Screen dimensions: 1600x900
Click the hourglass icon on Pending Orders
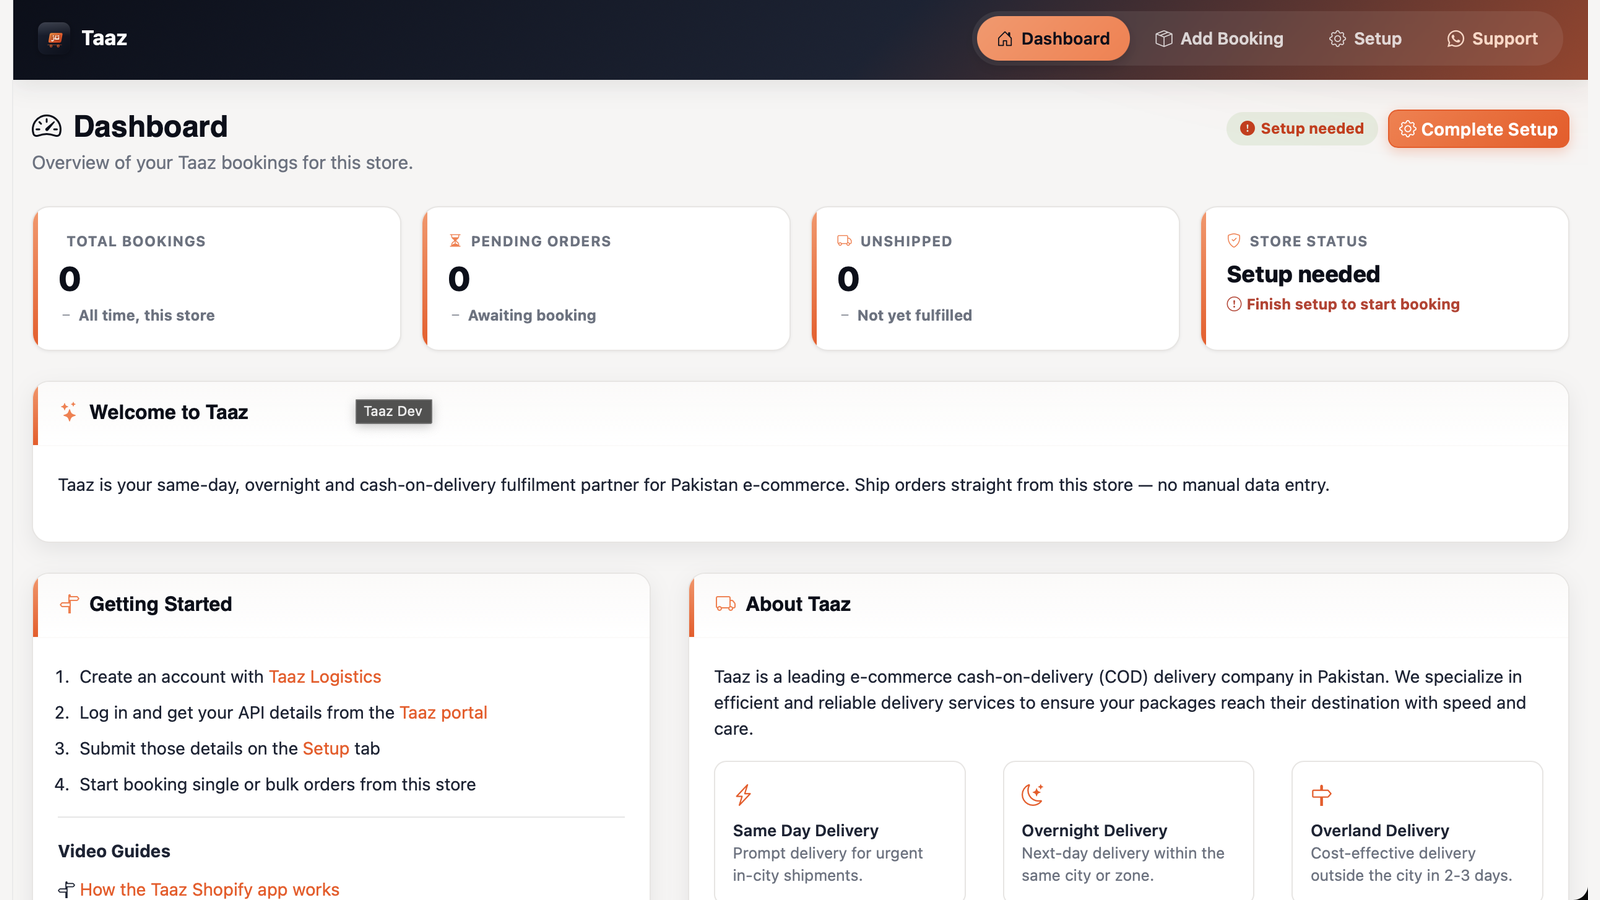[455, 241]
